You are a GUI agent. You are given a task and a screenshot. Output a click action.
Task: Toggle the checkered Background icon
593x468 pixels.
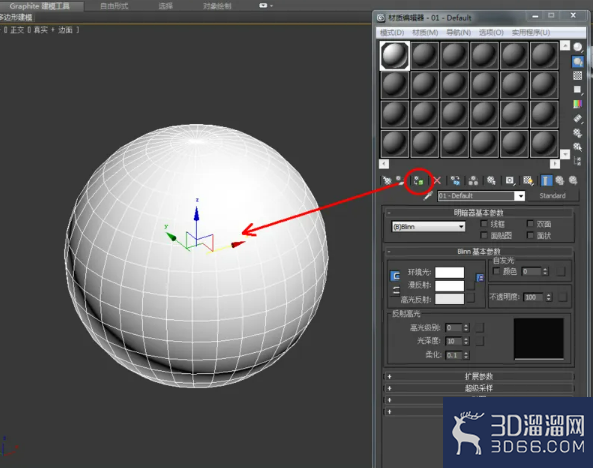577,76
